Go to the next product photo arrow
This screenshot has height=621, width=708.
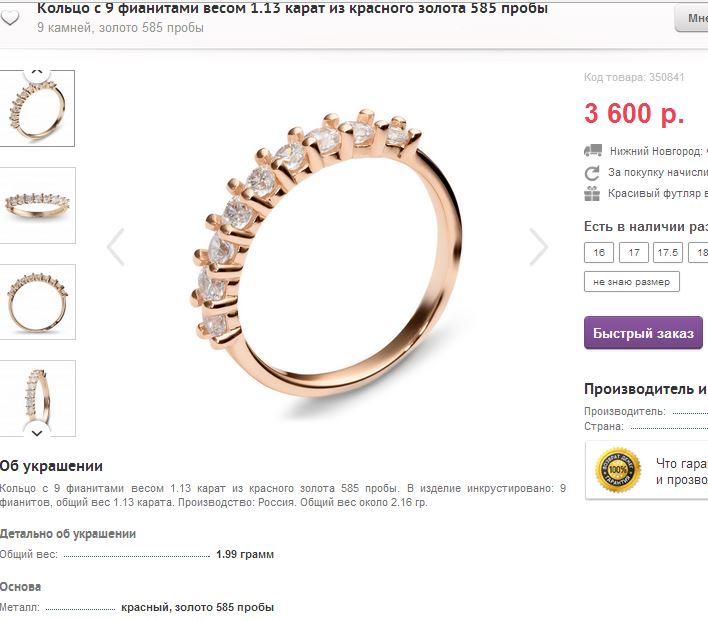pyautogui.click(x=539, y=247)
